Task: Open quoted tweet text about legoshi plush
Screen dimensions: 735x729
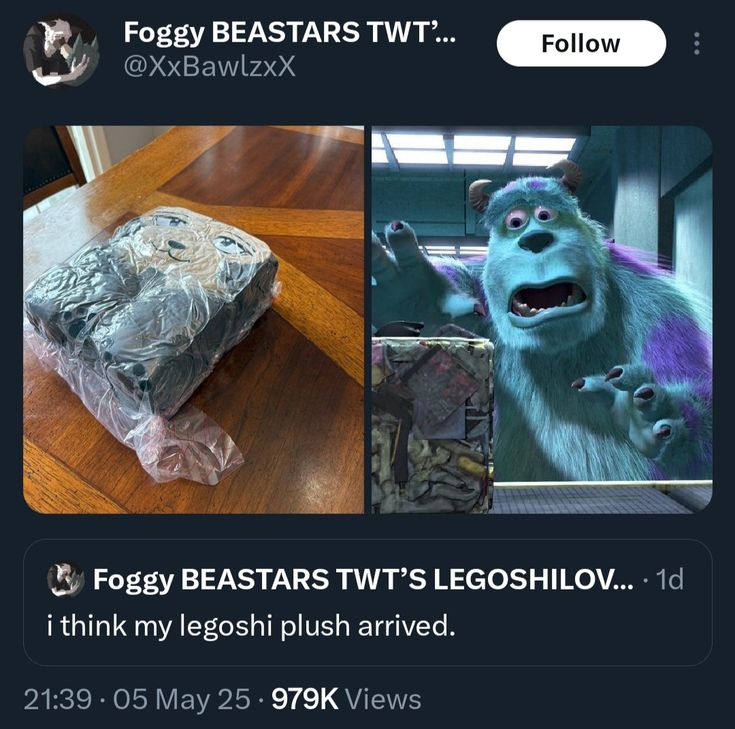Action: [x=251, y=625]
